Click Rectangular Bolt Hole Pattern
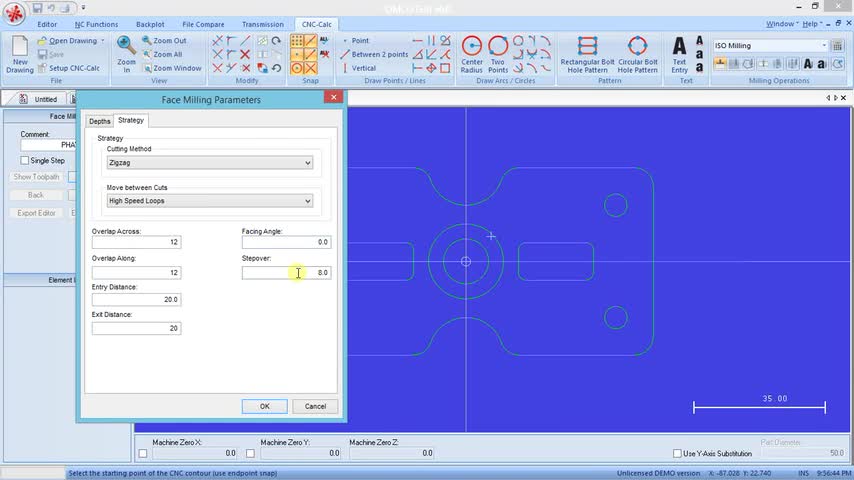 pos(587,54)
